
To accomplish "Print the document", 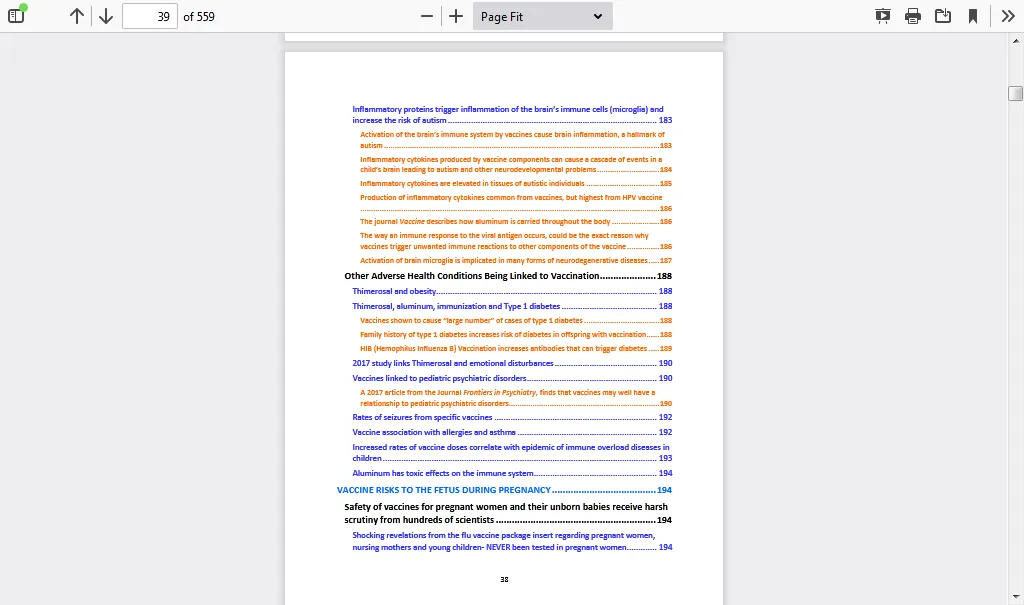I will [x=912, y=16].
